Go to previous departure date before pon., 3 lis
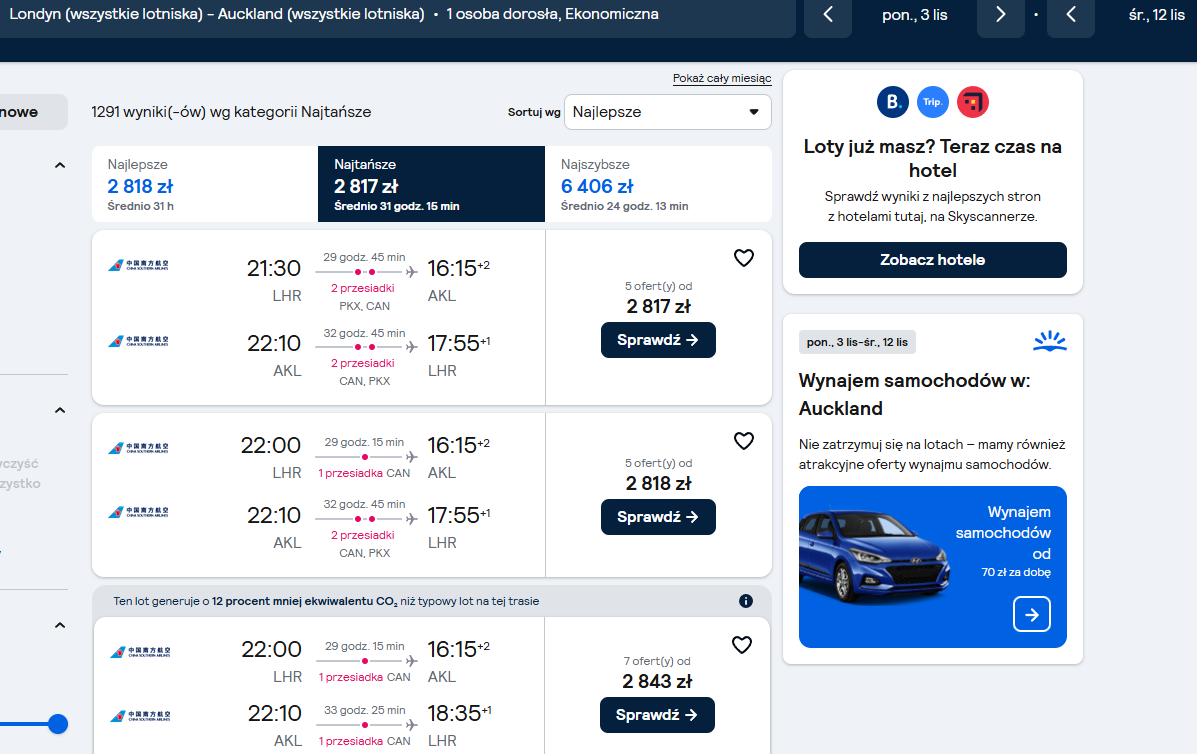The width and height of the screenshot is (1197, 754). coord(828,14)
